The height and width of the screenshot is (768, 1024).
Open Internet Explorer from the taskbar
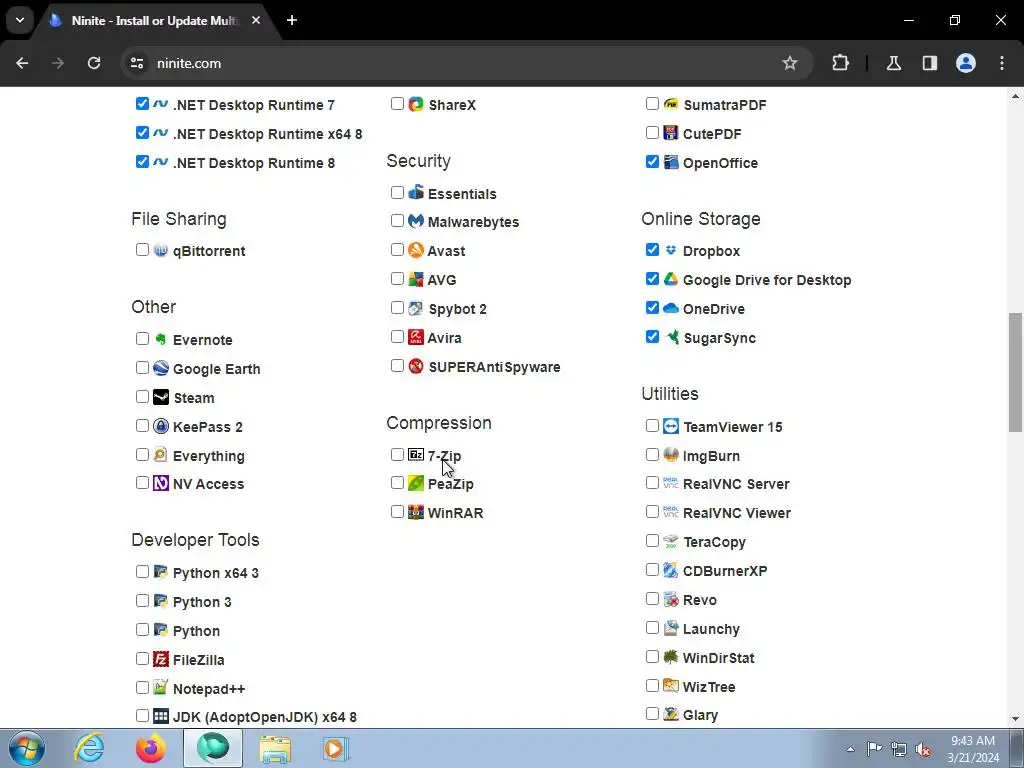click(x=89, y=748)
